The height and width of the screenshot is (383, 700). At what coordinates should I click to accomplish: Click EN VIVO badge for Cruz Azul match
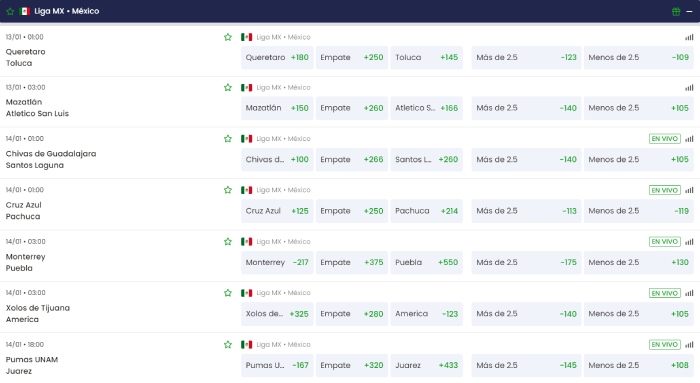(665, 190)
